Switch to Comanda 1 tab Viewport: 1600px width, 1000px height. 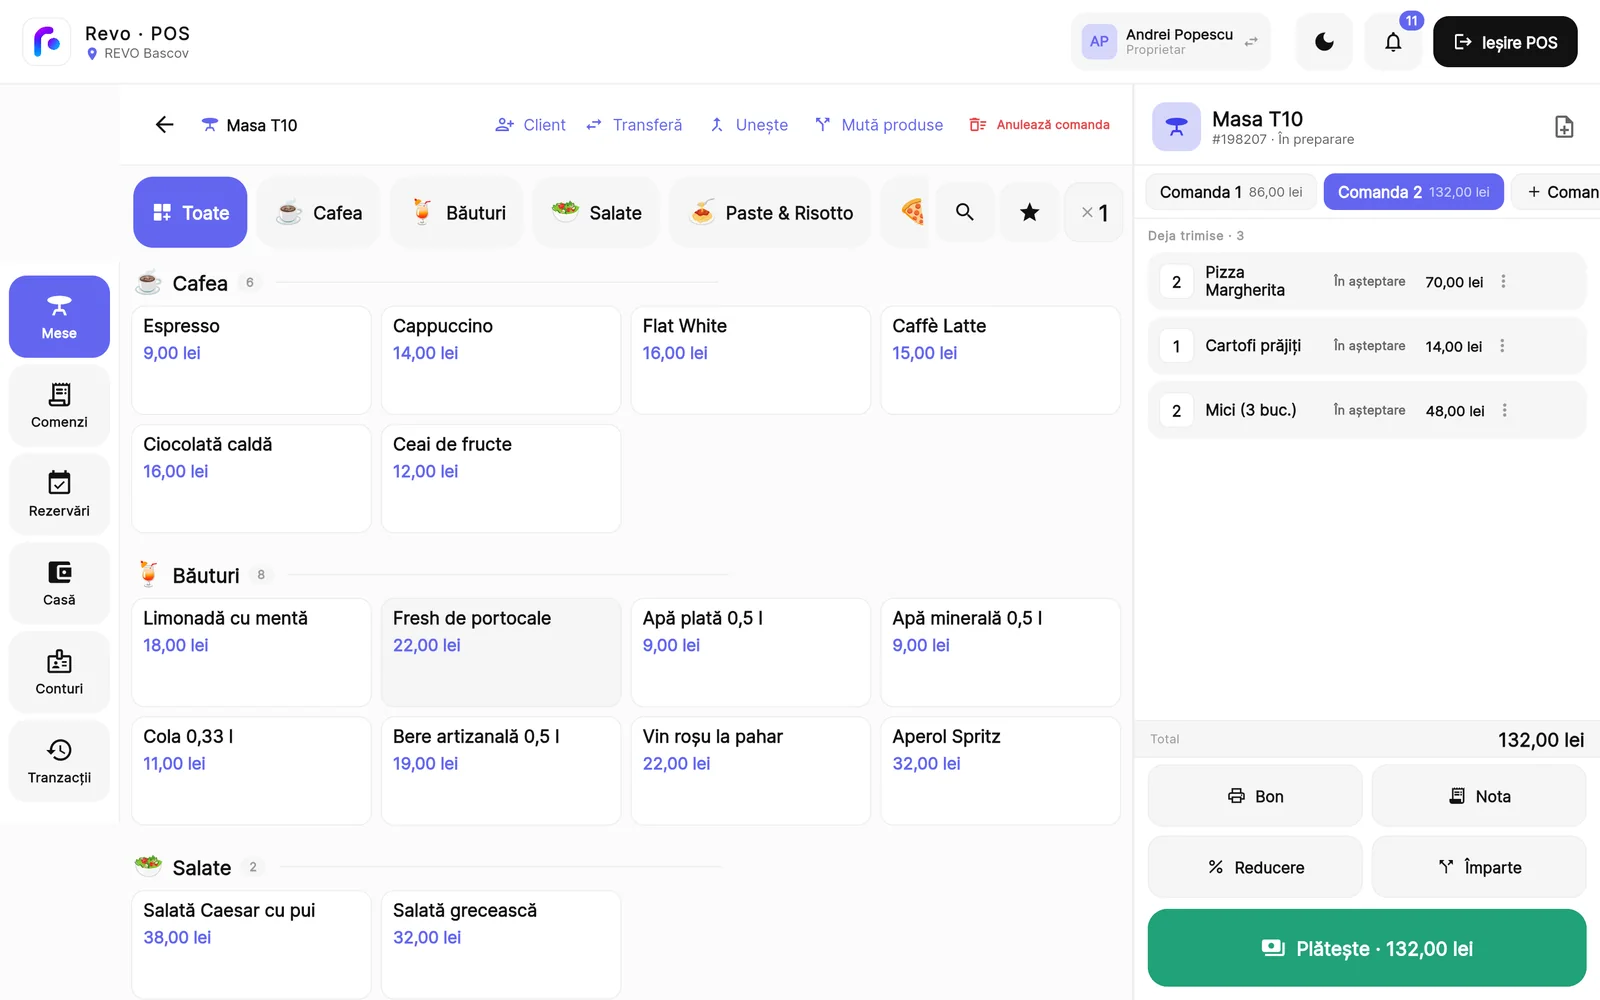[1231, 192]
